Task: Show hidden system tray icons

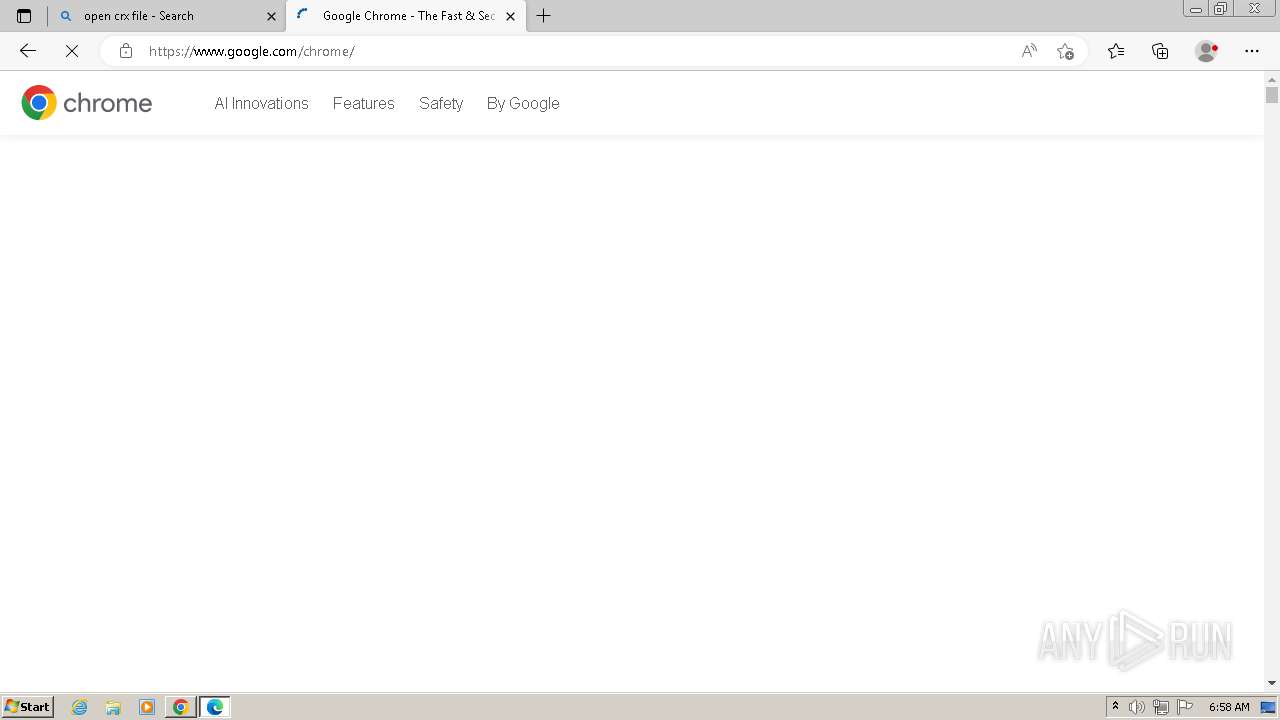Action: (x=1116, y=707)
